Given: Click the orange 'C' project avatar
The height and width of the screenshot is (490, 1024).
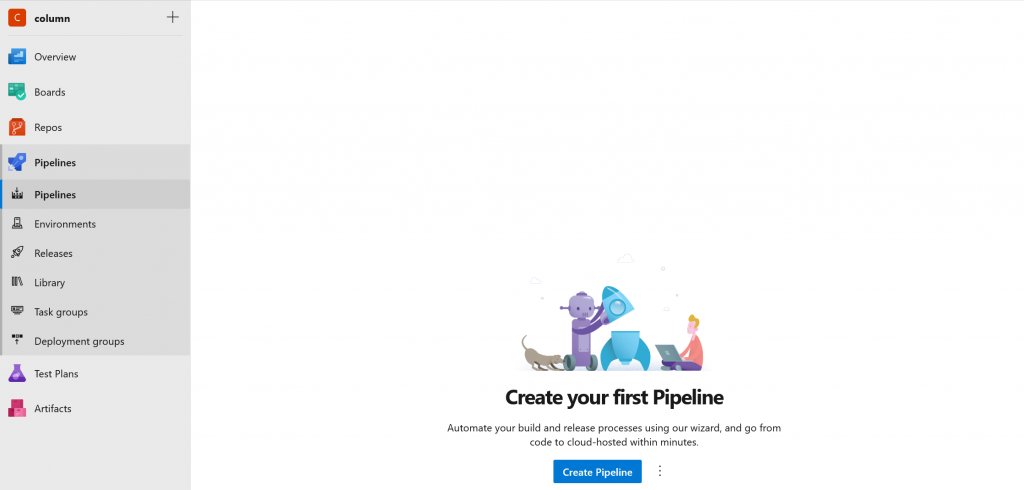Looking at the screenshot, I should tap(17, 18).
